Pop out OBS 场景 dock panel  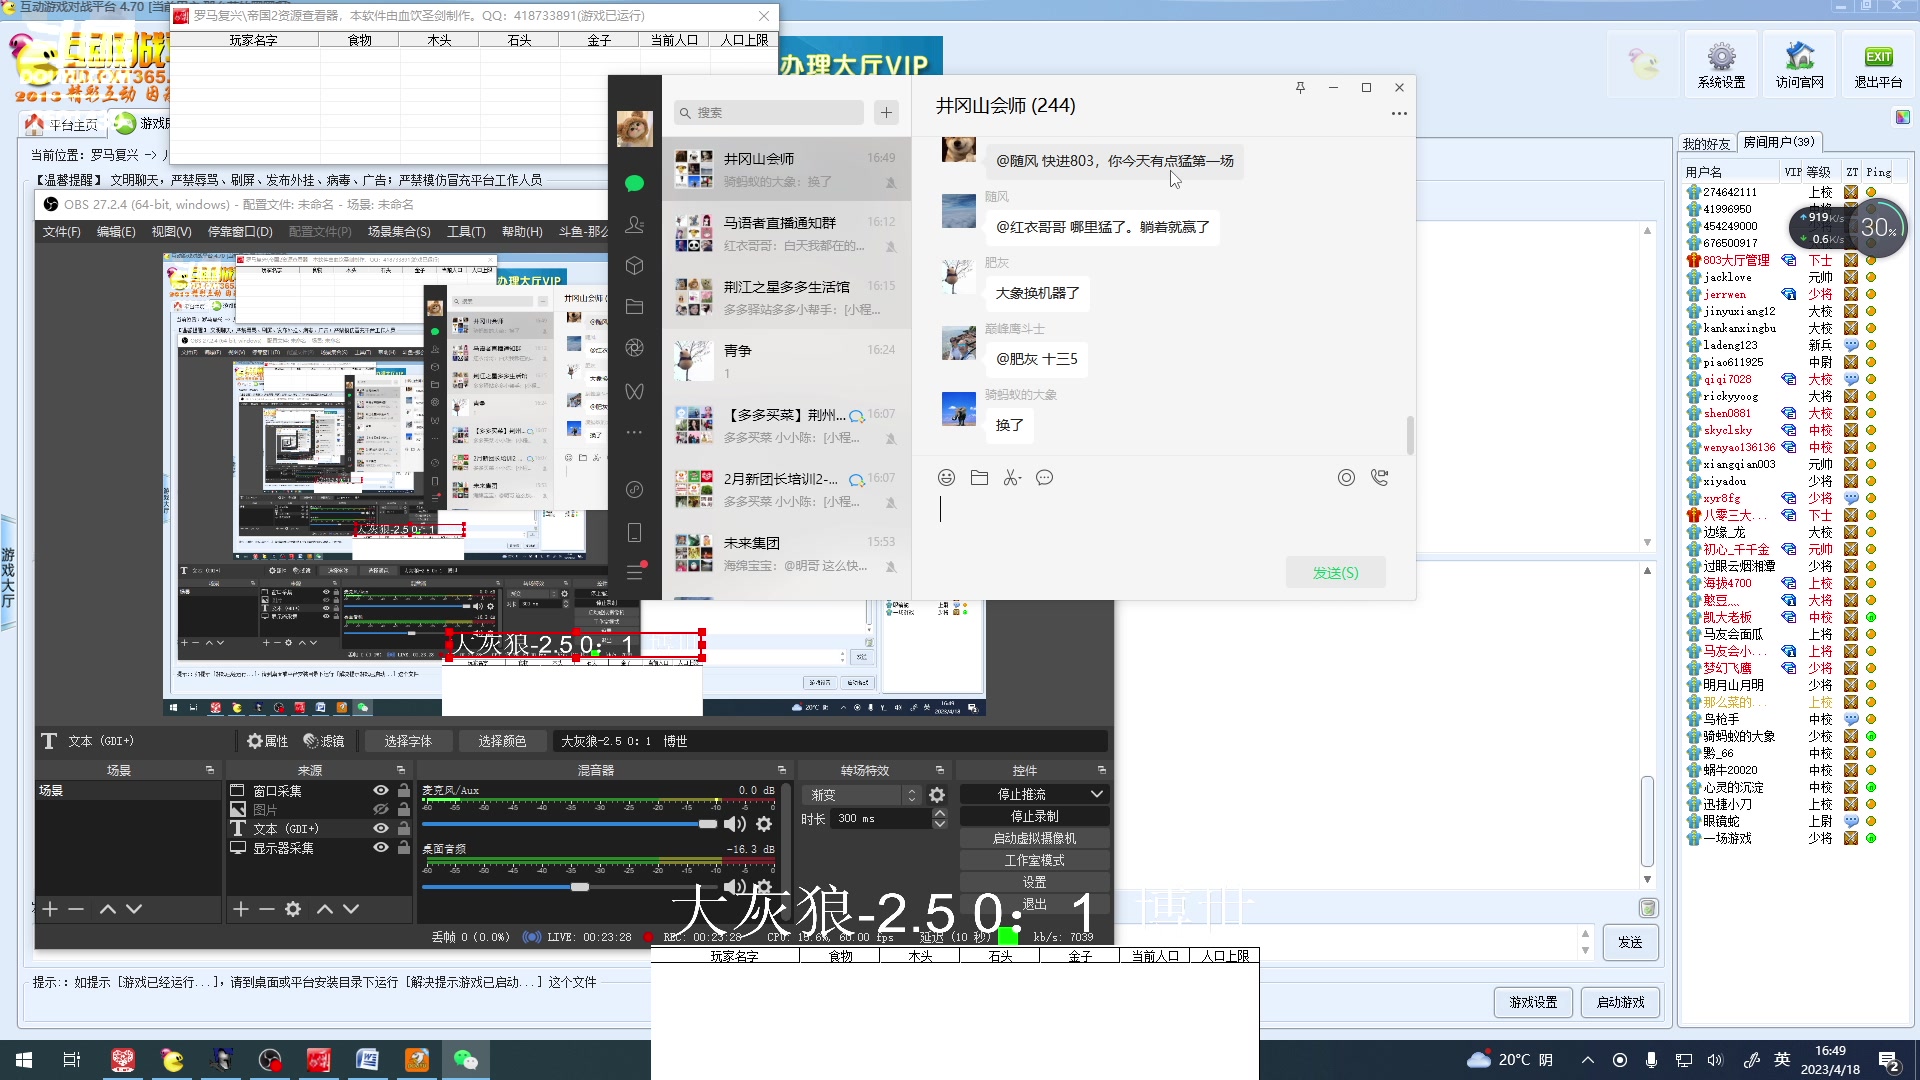(210, 770)
